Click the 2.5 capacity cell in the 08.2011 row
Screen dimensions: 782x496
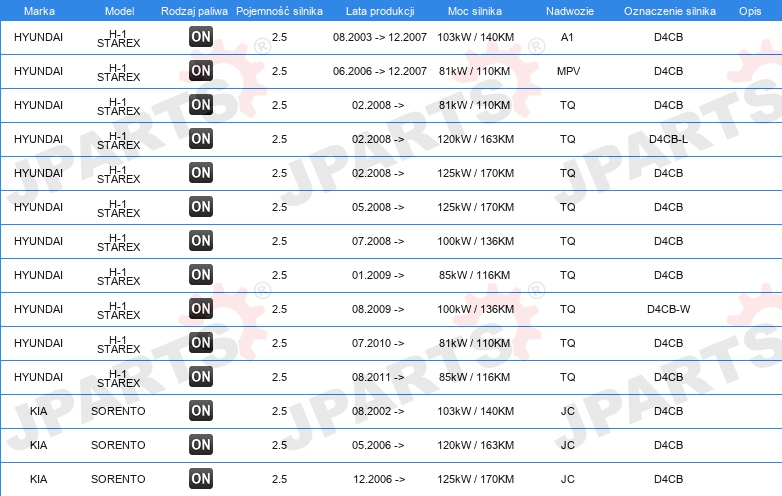pos(279,377)
